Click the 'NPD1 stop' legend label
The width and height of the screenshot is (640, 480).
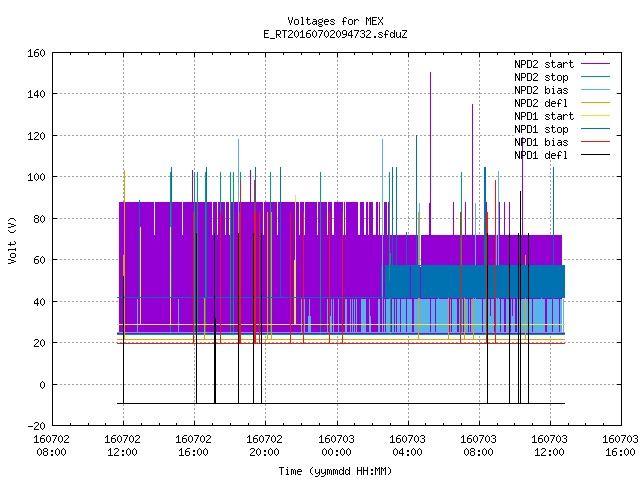(541, 129)
